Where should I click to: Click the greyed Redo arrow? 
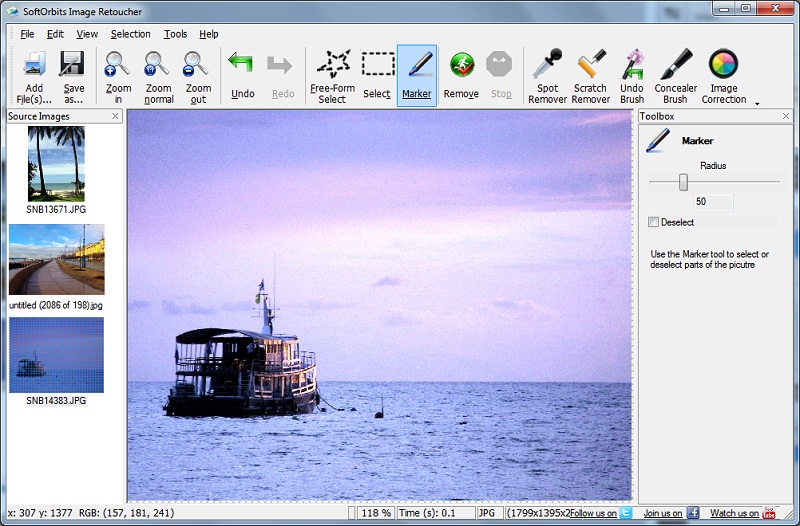[x=280, y=65]
